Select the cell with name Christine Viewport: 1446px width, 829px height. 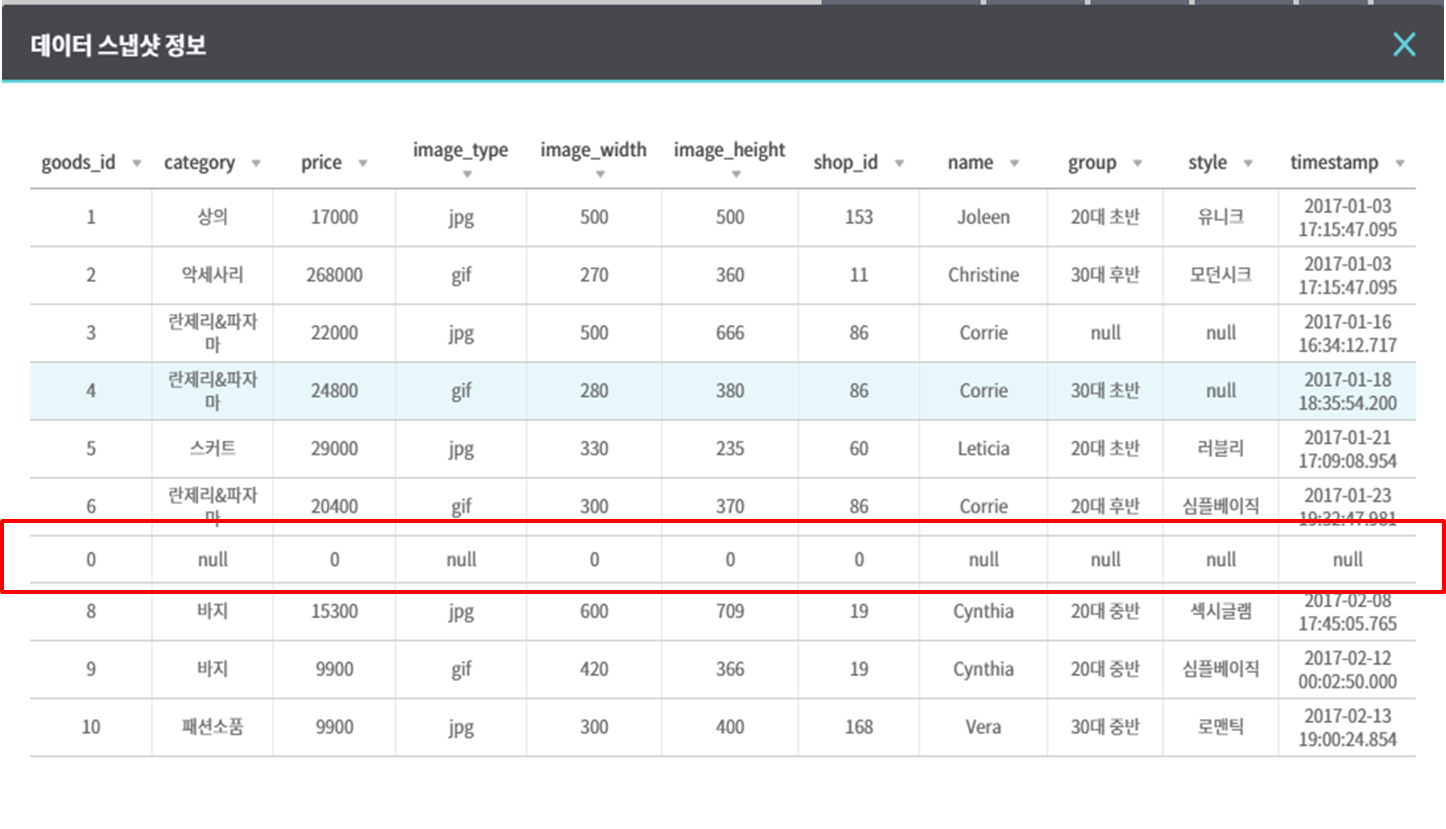point(983,275)
